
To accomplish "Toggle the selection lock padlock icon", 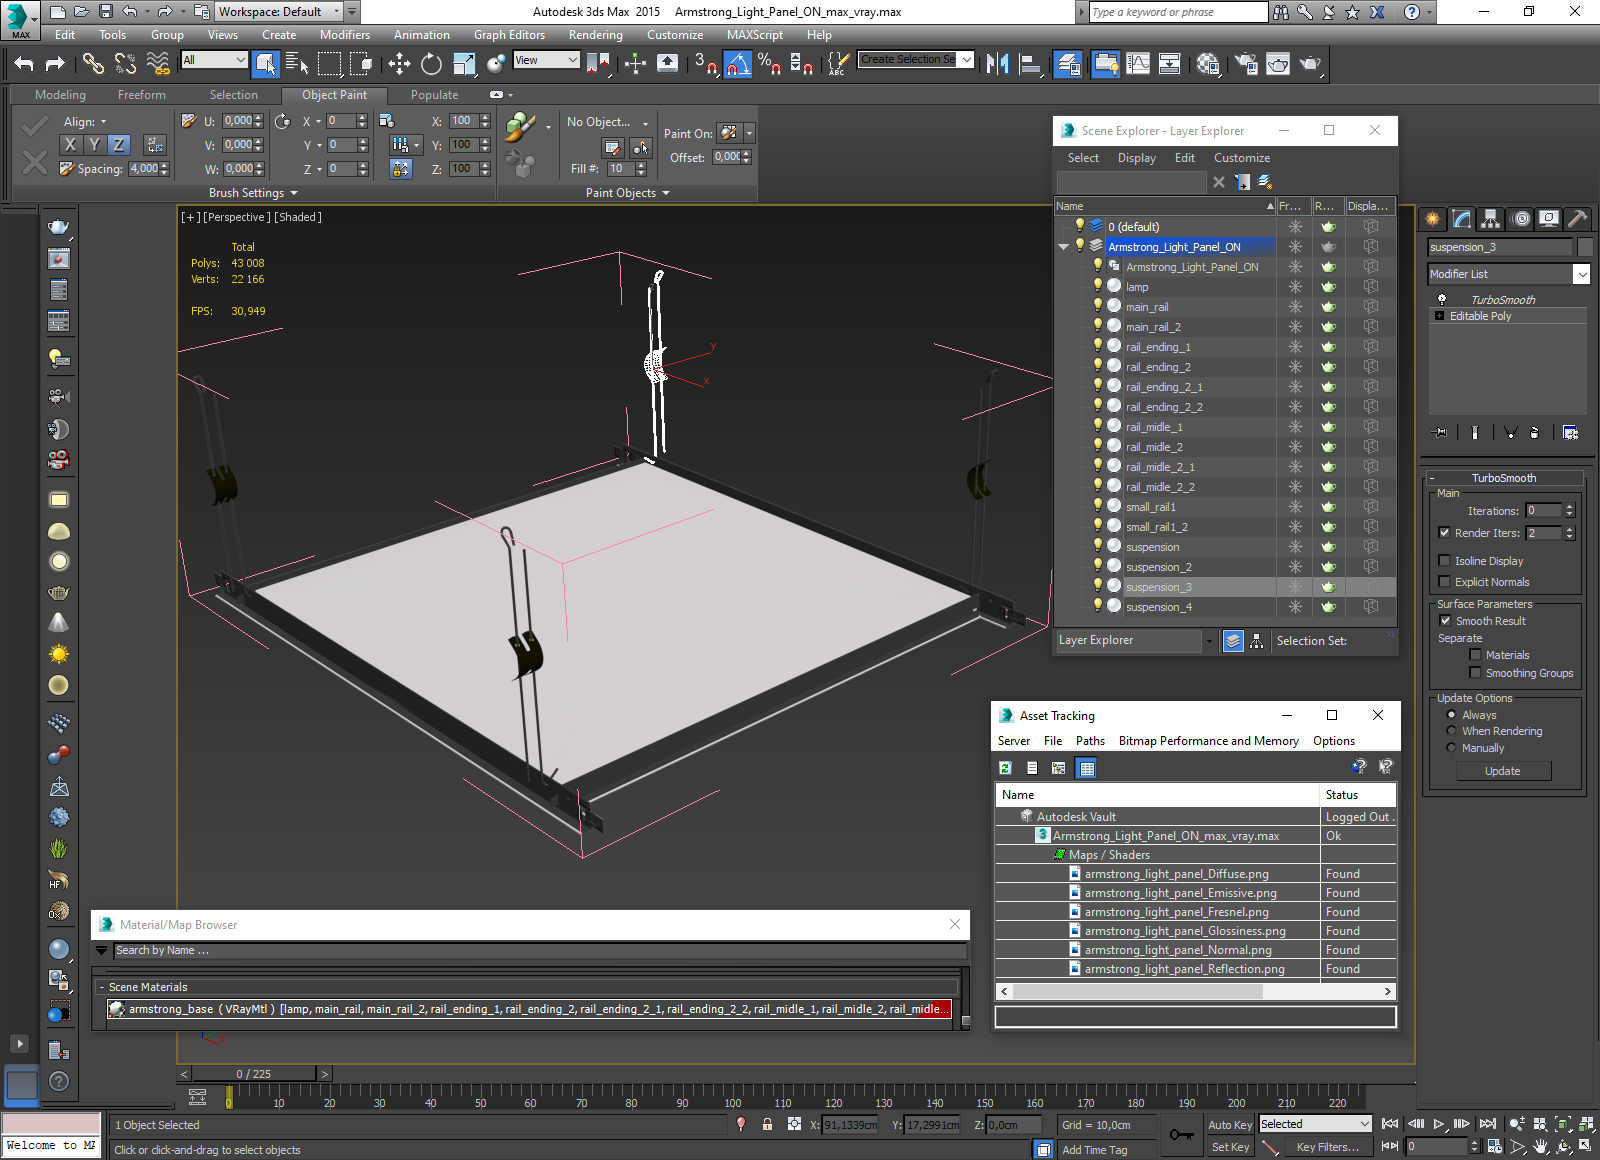I will pyautogui.click(x=767, y=1124).
